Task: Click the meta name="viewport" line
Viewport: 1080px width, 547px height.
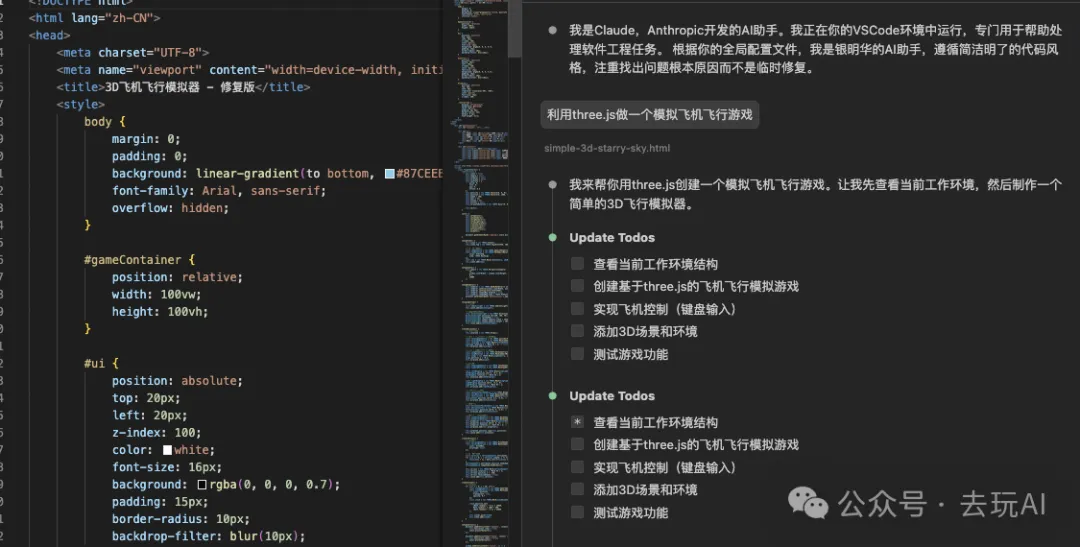Action: point(251,70)
